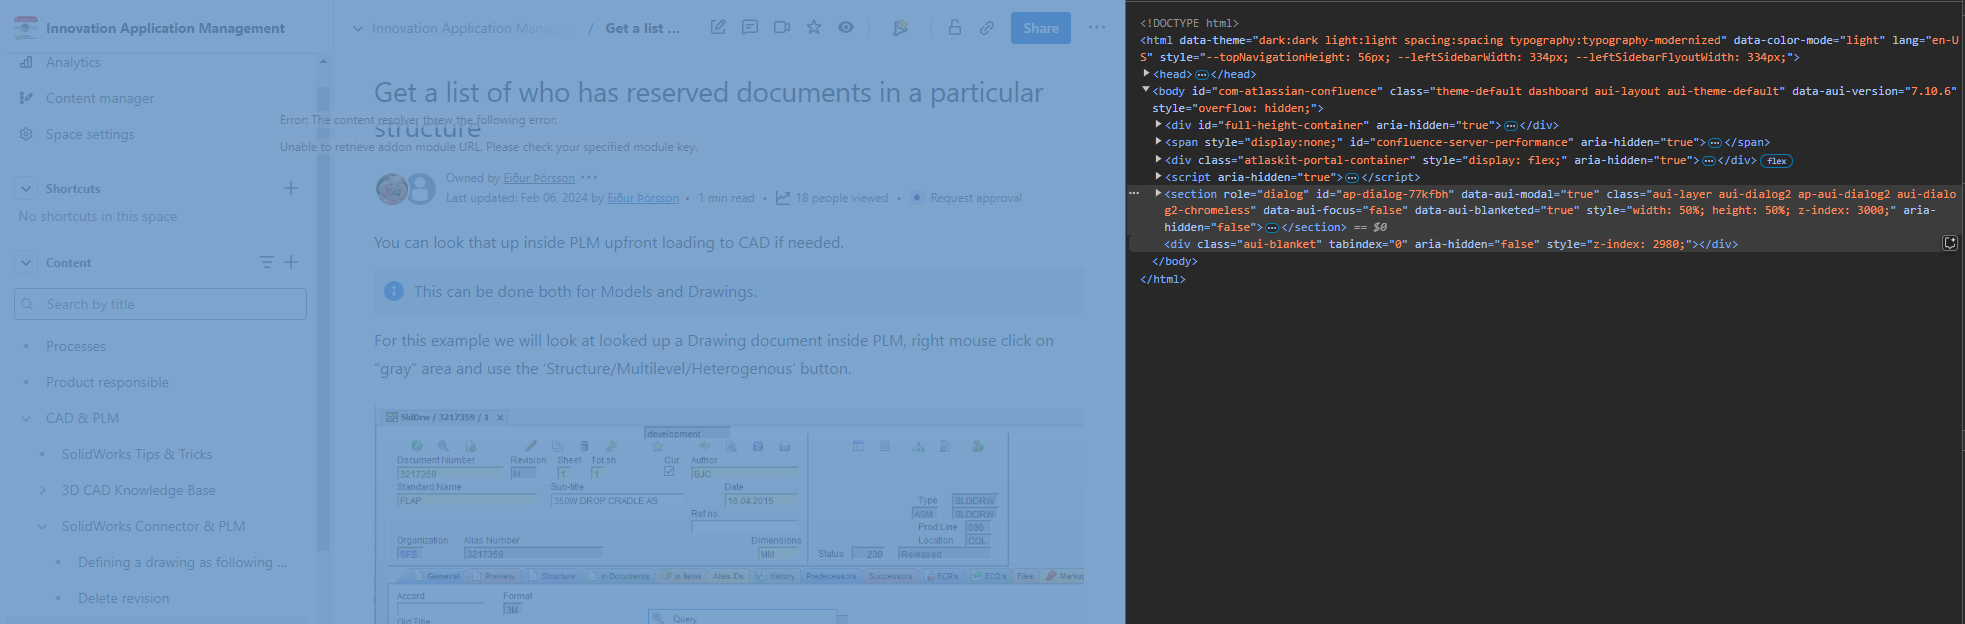Collapse the Shortcuts section chevron
1965x624 pixels.
pyautogui.click(x=26, y=188)
